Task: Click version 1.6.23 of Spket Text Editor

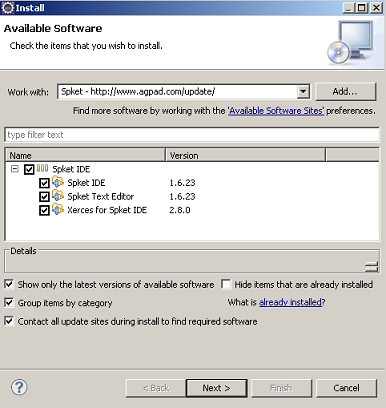Action: (182, 196)
